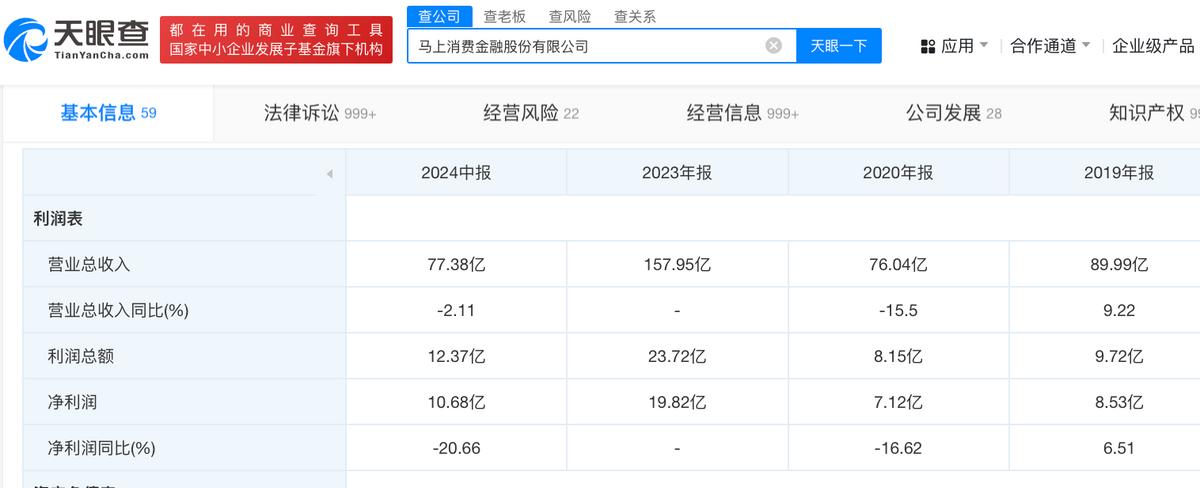The height and width of the screenshot is (488, 1200).
Task: Click the 19.82亿 net profit cell
Action: 677,402
